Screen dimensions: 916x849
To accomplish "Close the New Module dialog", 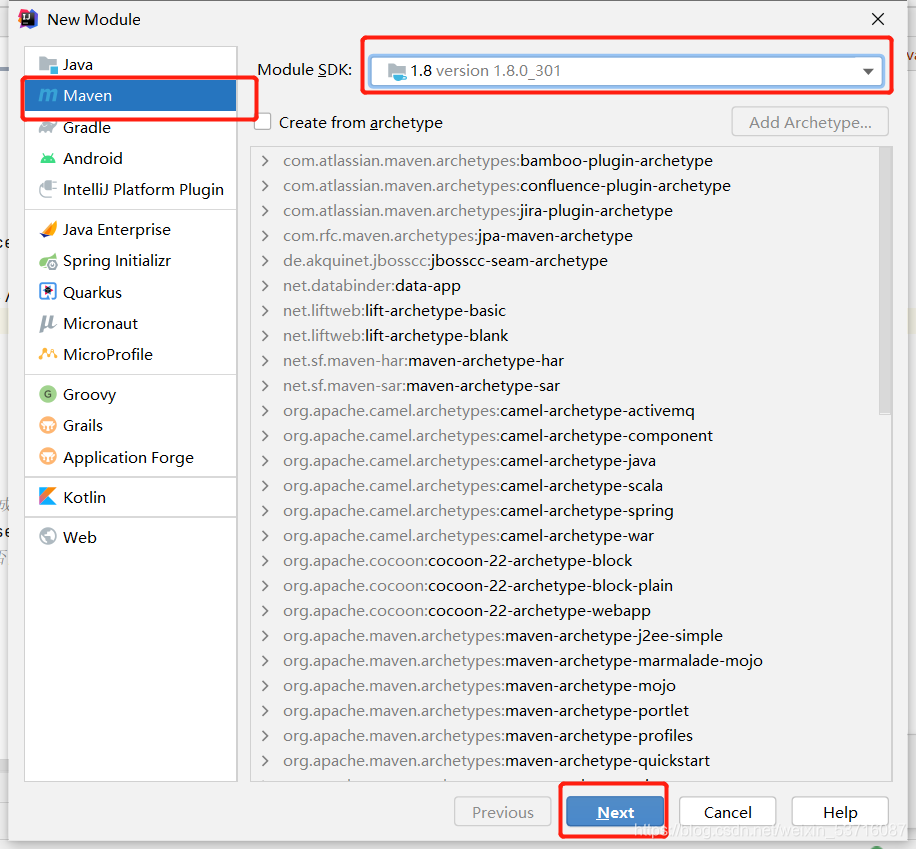I will point(877,19).
